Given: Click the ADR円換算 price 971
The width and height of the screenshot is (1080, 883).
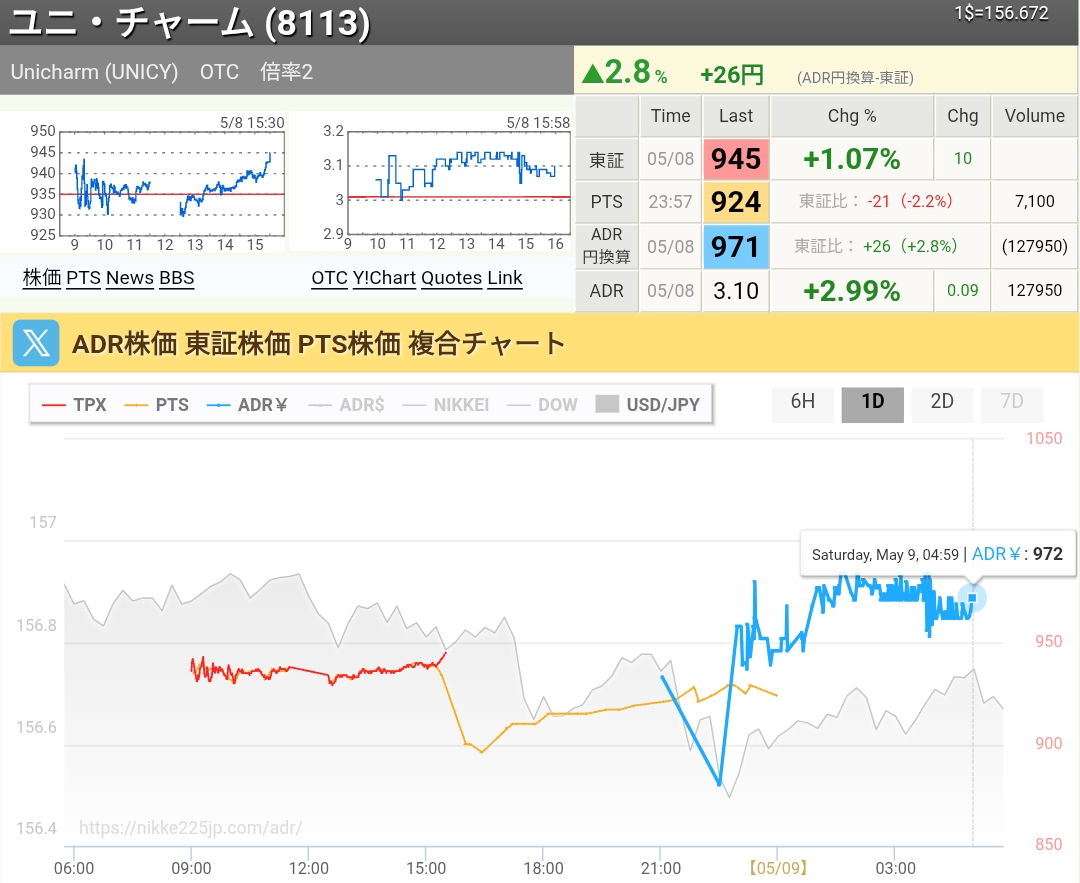Looking at the screenshot, I should tap(736, 247).
